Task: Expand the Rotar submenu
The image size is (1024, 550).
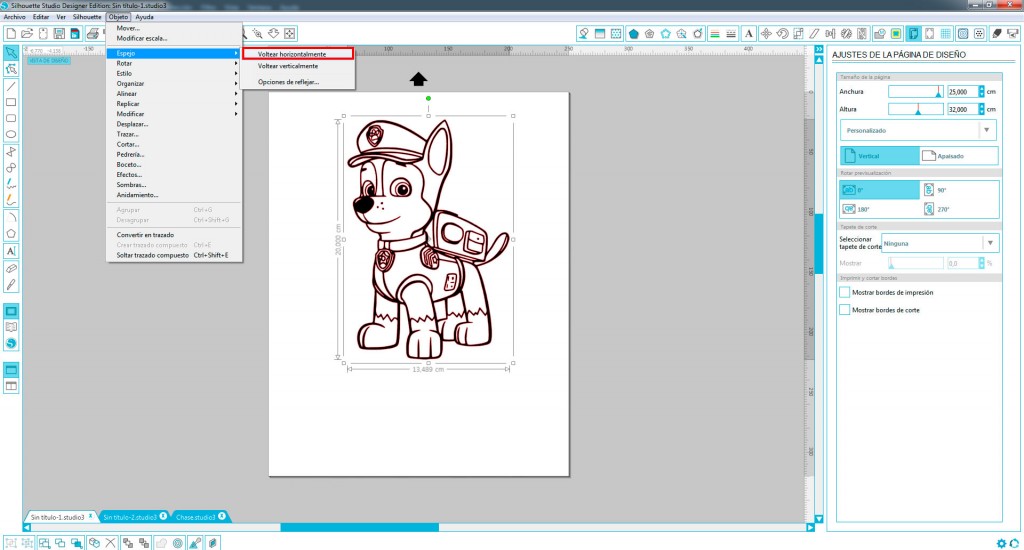Action: point(174,63)
